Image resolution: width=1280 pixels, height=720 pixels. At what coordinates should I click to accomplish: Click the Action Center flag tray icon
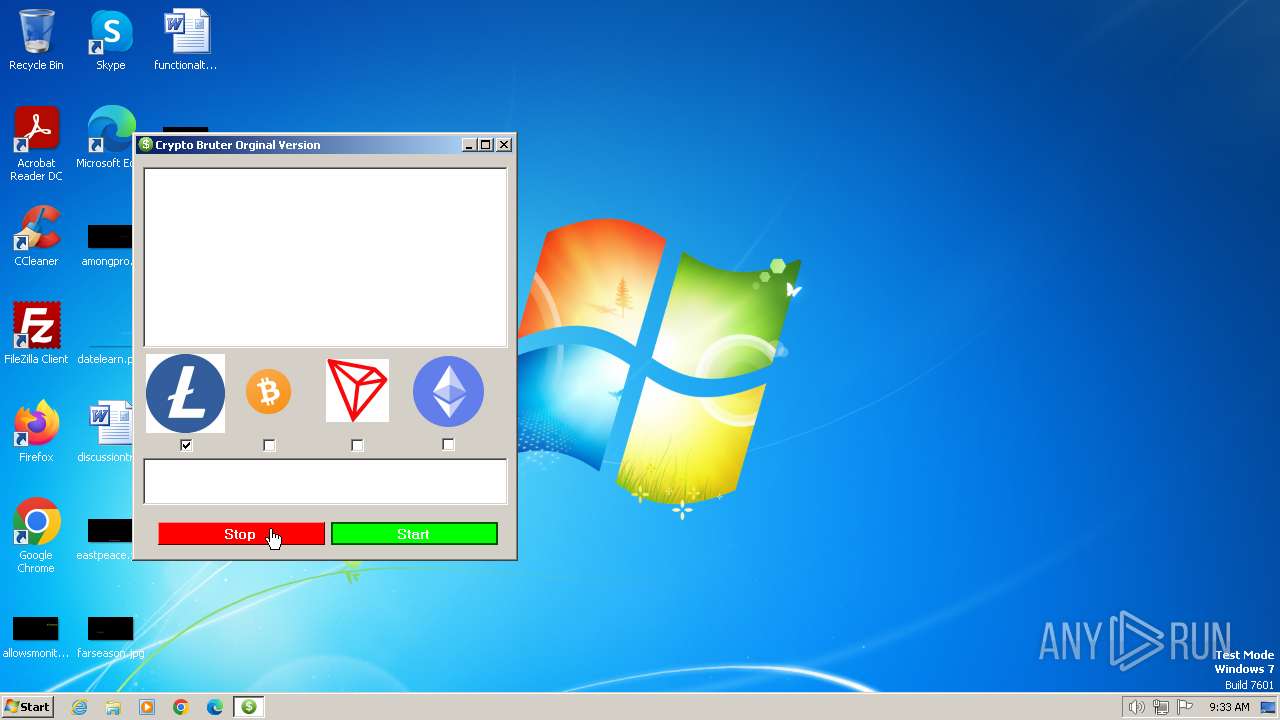pos(1185,707)
